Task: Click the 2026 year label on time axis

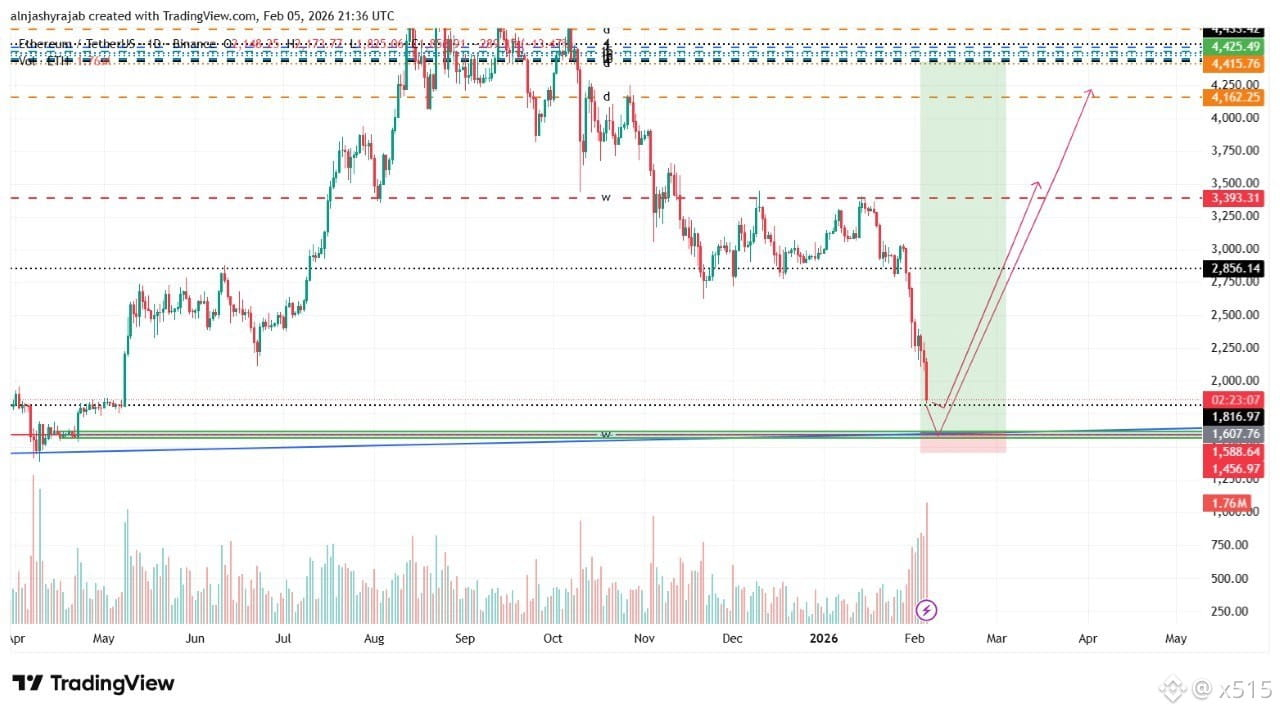Action: 823,638
